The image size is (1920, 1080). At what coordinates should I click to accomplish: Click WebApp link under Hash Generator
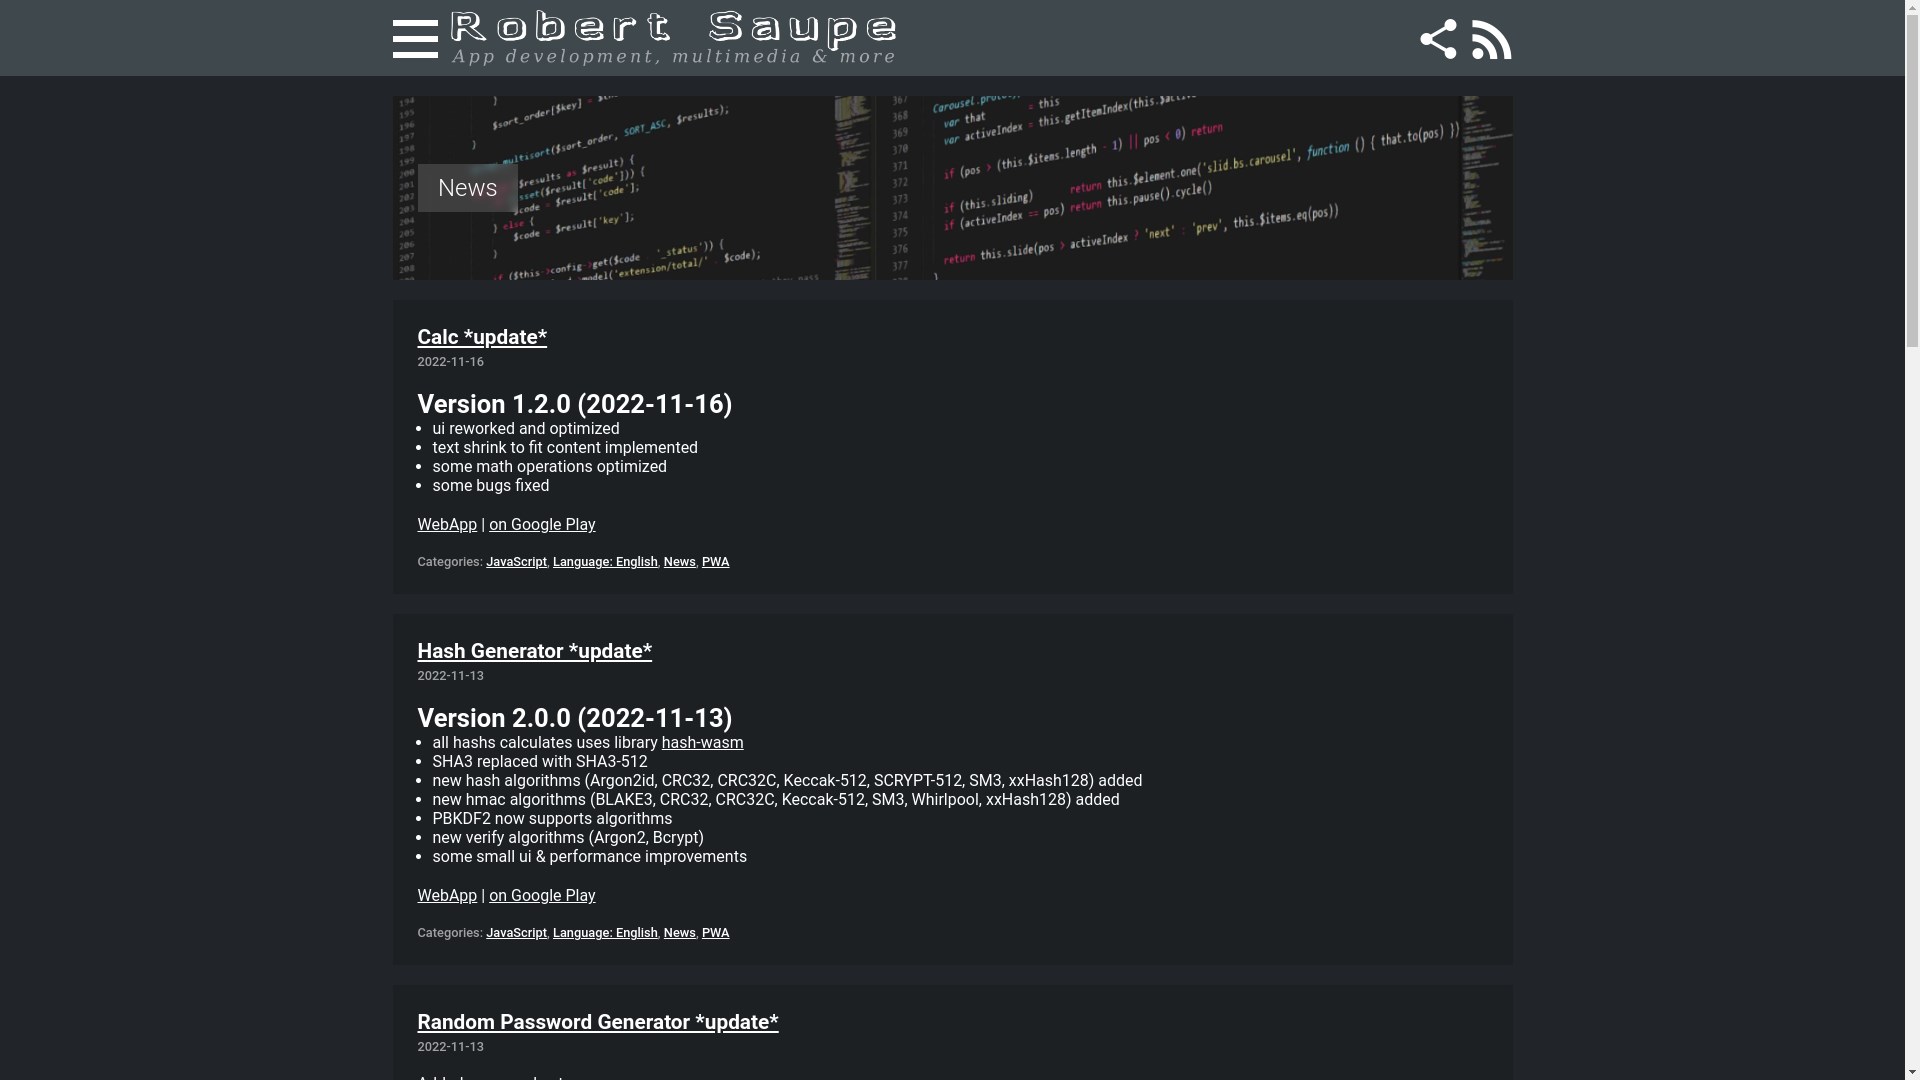pos(446,896)
